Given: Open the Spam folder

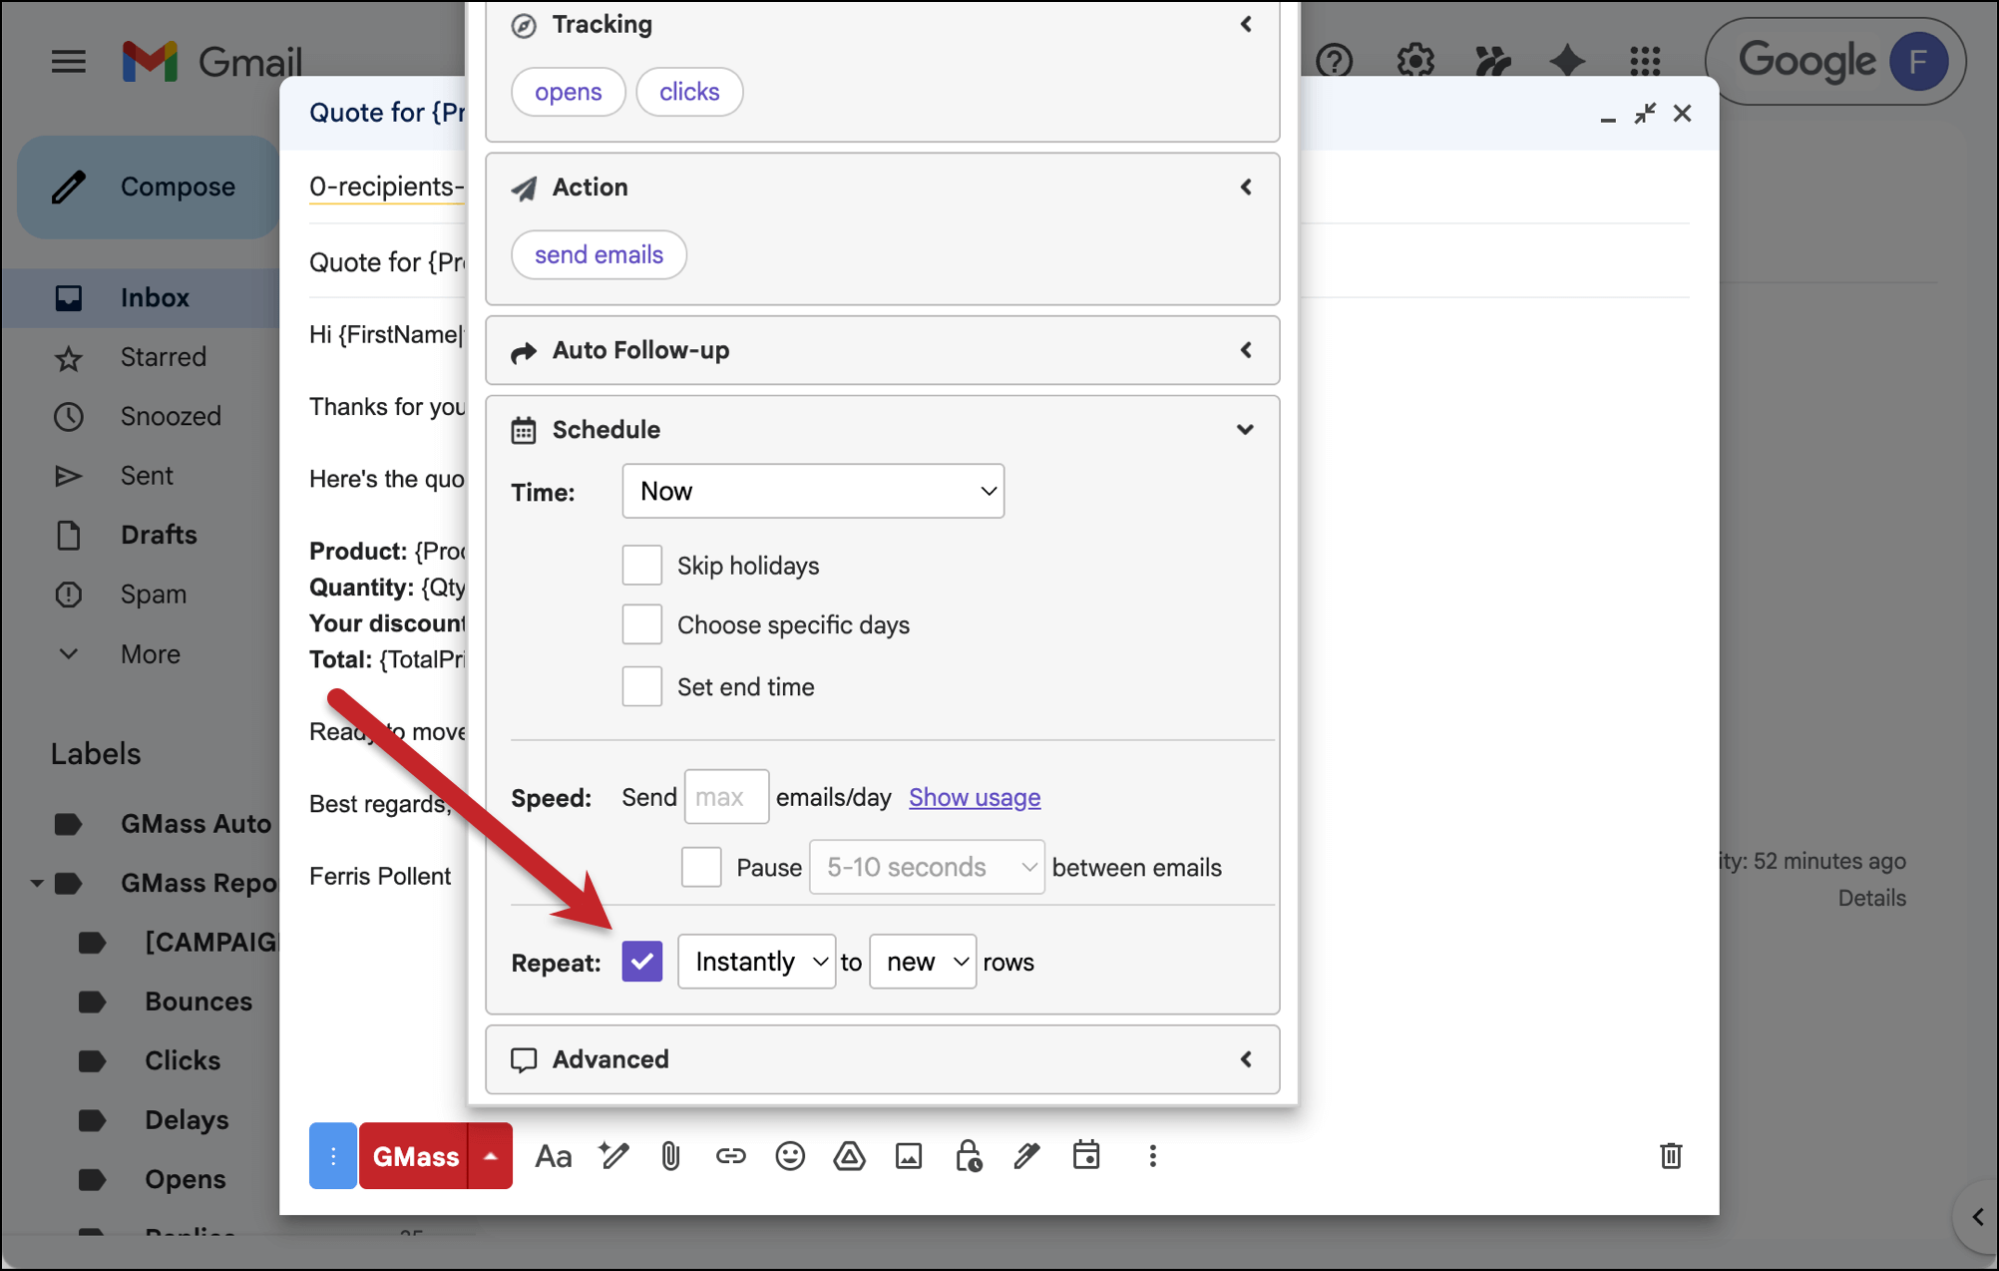Looking at the screenshot, I should click(153, 594).
